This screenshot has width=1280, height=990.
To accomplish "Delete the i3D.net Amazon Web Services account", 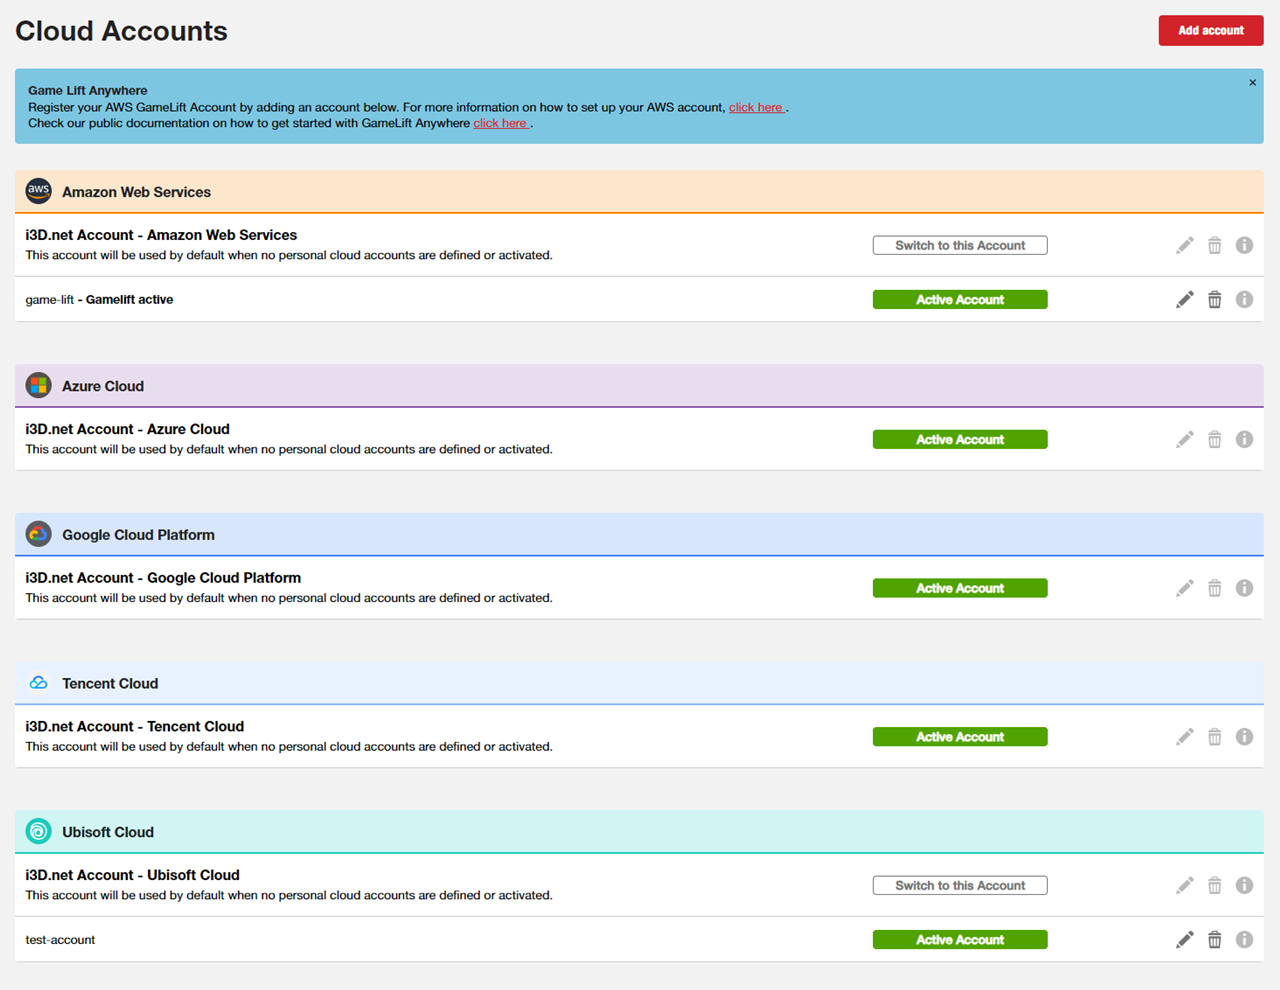I will [1214, 245].
